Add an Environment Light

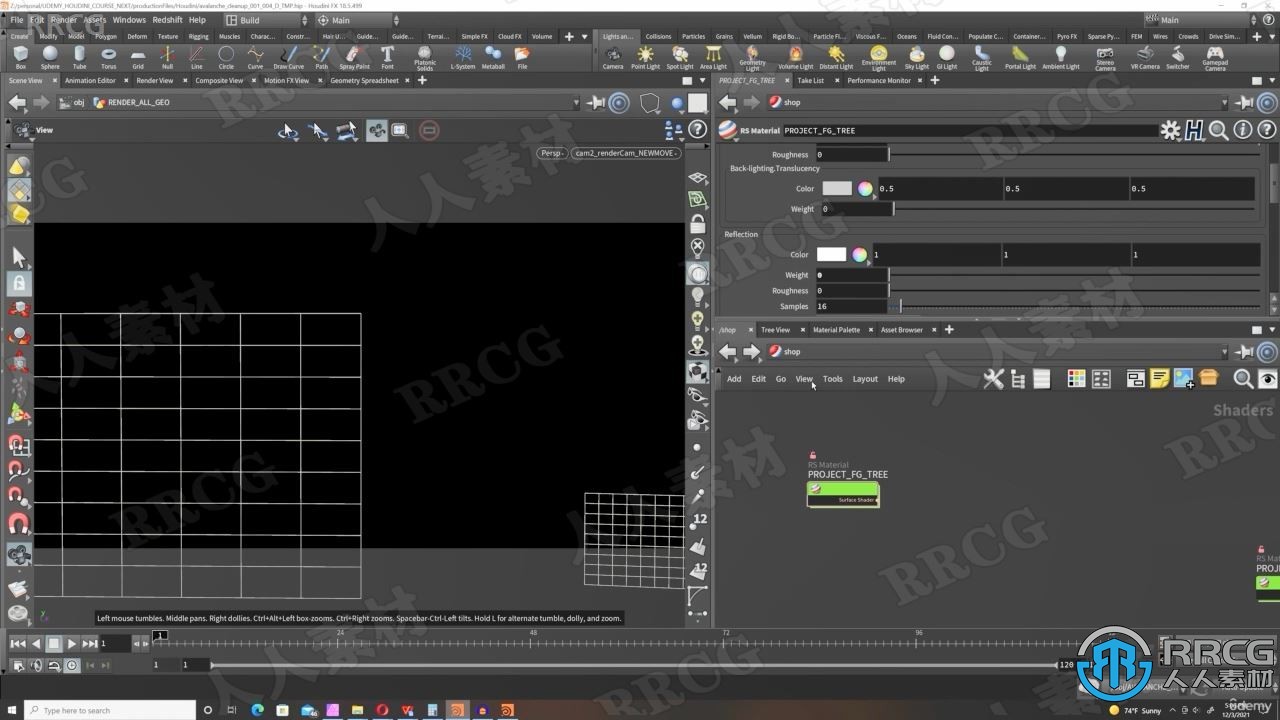[879, 58]
